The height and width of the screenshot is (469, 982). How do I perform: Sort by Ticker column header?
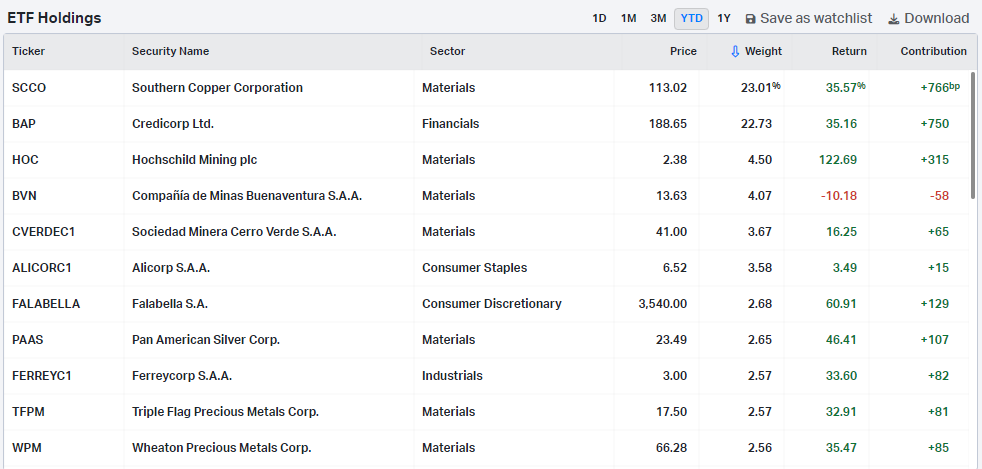29,51
